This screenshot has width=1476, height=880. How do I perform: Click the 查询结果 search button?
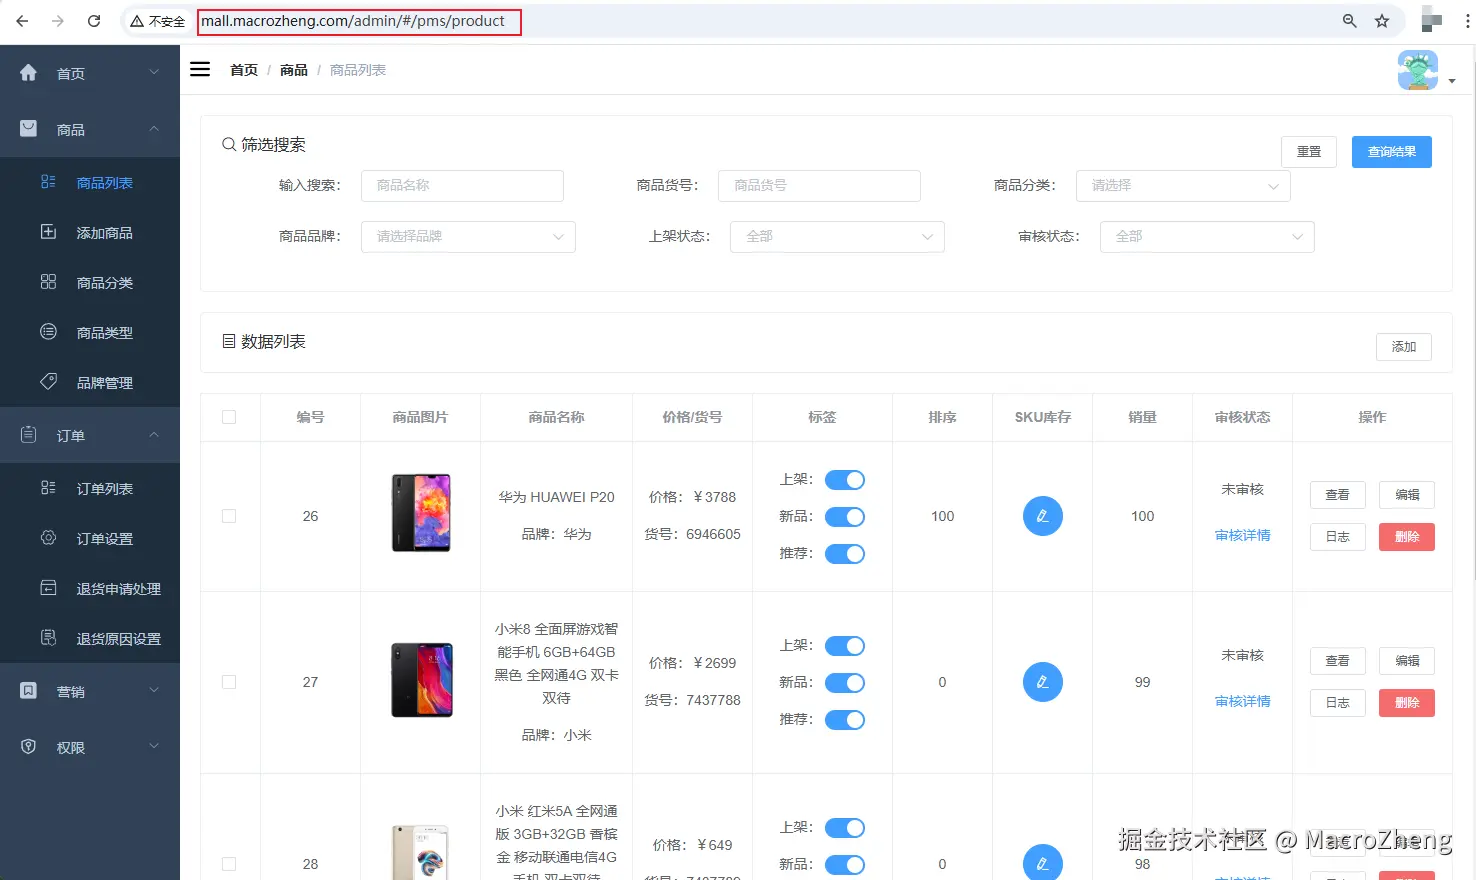pyautogui.click(x=1392, y=152)
